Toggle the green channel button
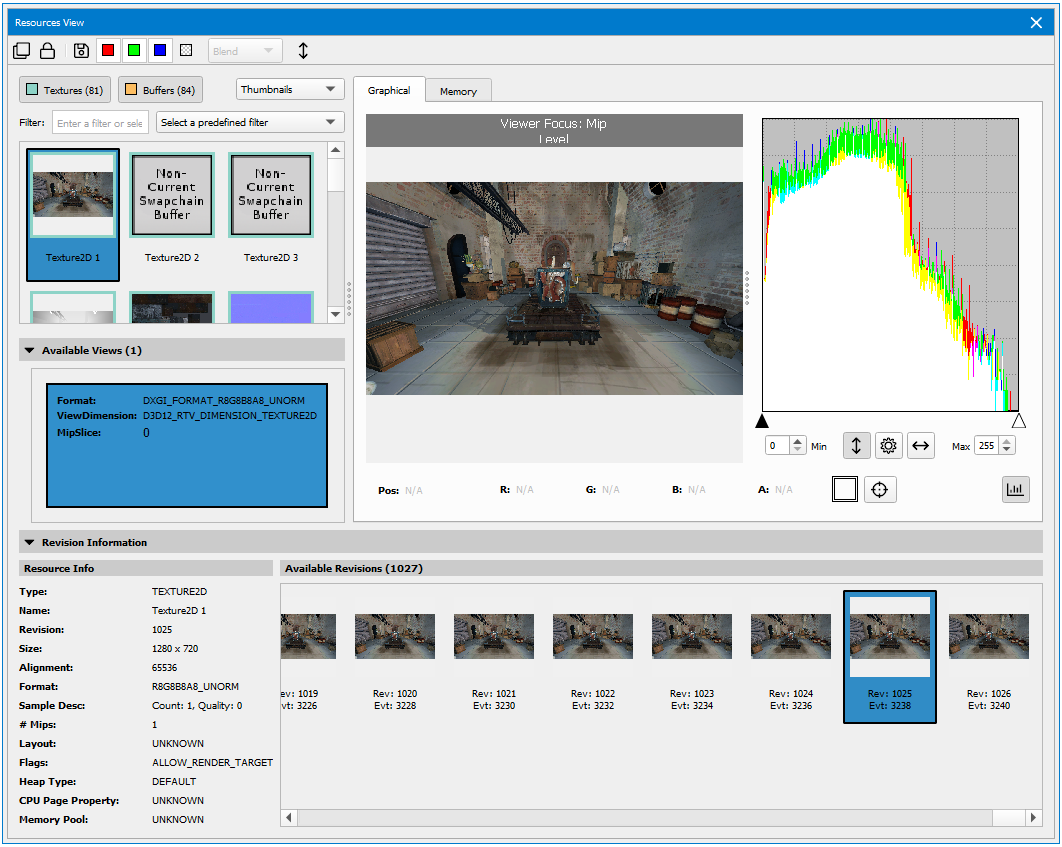Screen dimensions: 1062x847 134,51
